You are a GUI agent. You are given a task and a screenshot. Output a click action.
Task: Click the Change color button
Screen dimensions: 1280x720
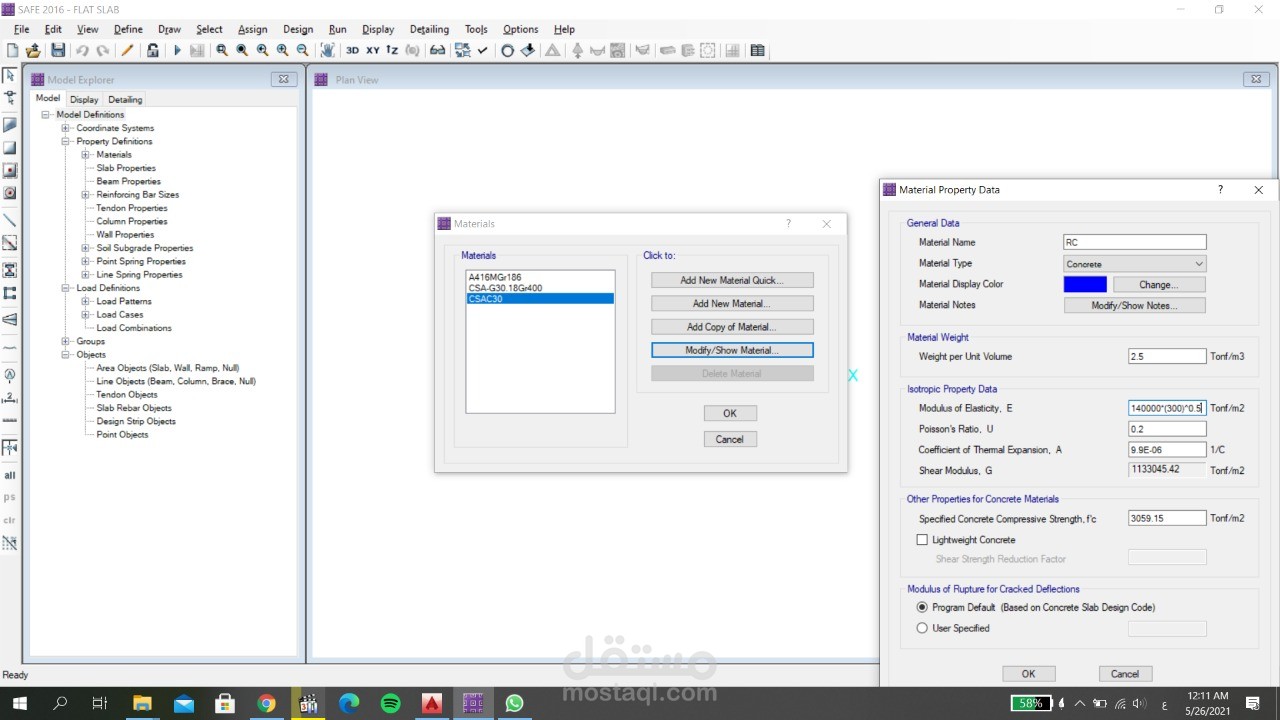[1159, 285]
